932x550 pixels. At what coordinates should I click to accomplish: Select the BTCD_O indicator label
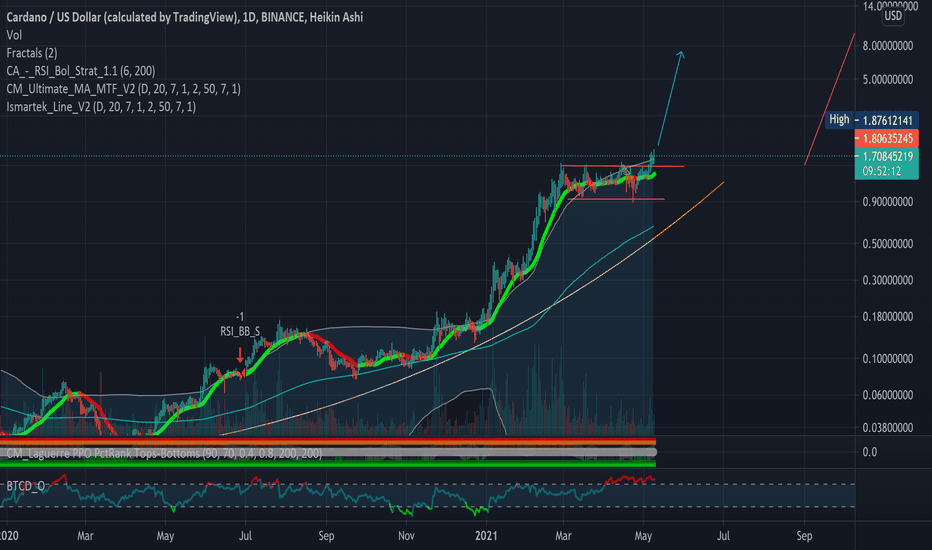click(26, 486)
